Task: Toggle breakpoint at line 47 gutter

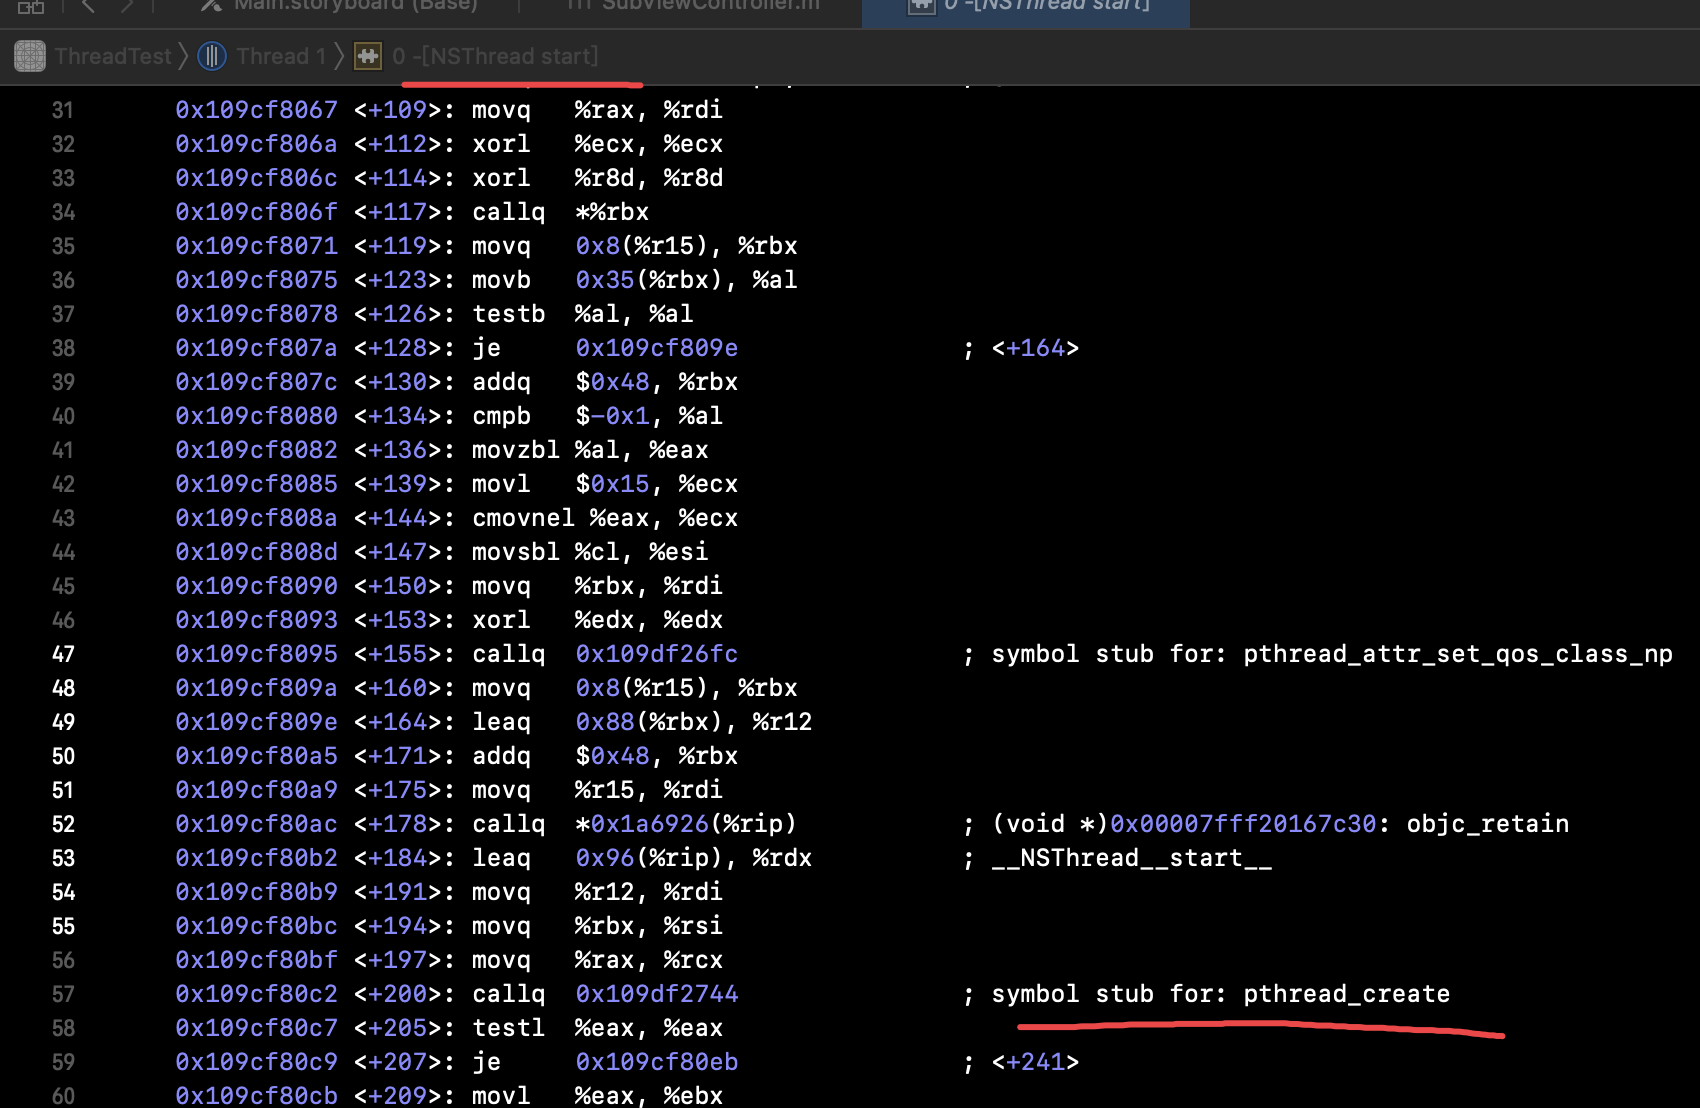Action: click(x=63, y=654)
